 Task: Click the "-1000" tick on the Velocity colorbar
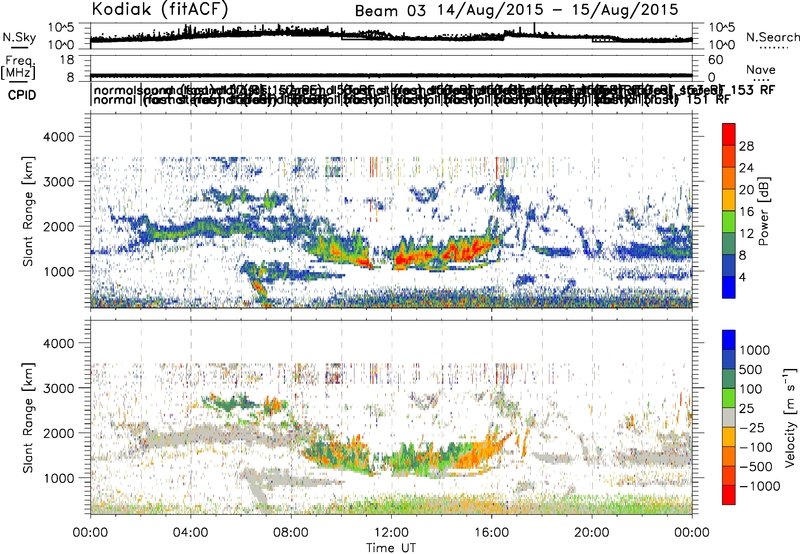click(x=760, y=486)
